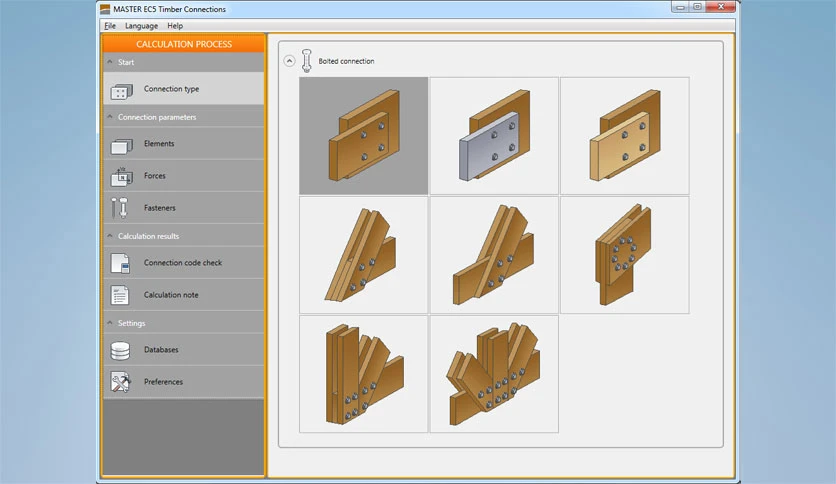Collapse the Calculation results section
This screenshot has width=836, height=484.
pos(110,236)
